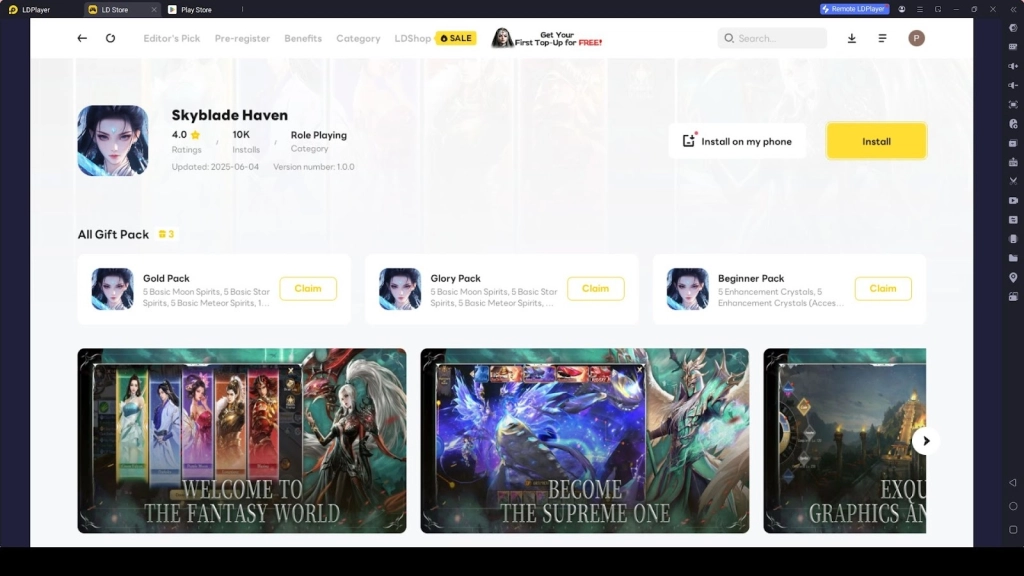Click the yellow Install button
The image size is (1024, 576).
(876, 141)
